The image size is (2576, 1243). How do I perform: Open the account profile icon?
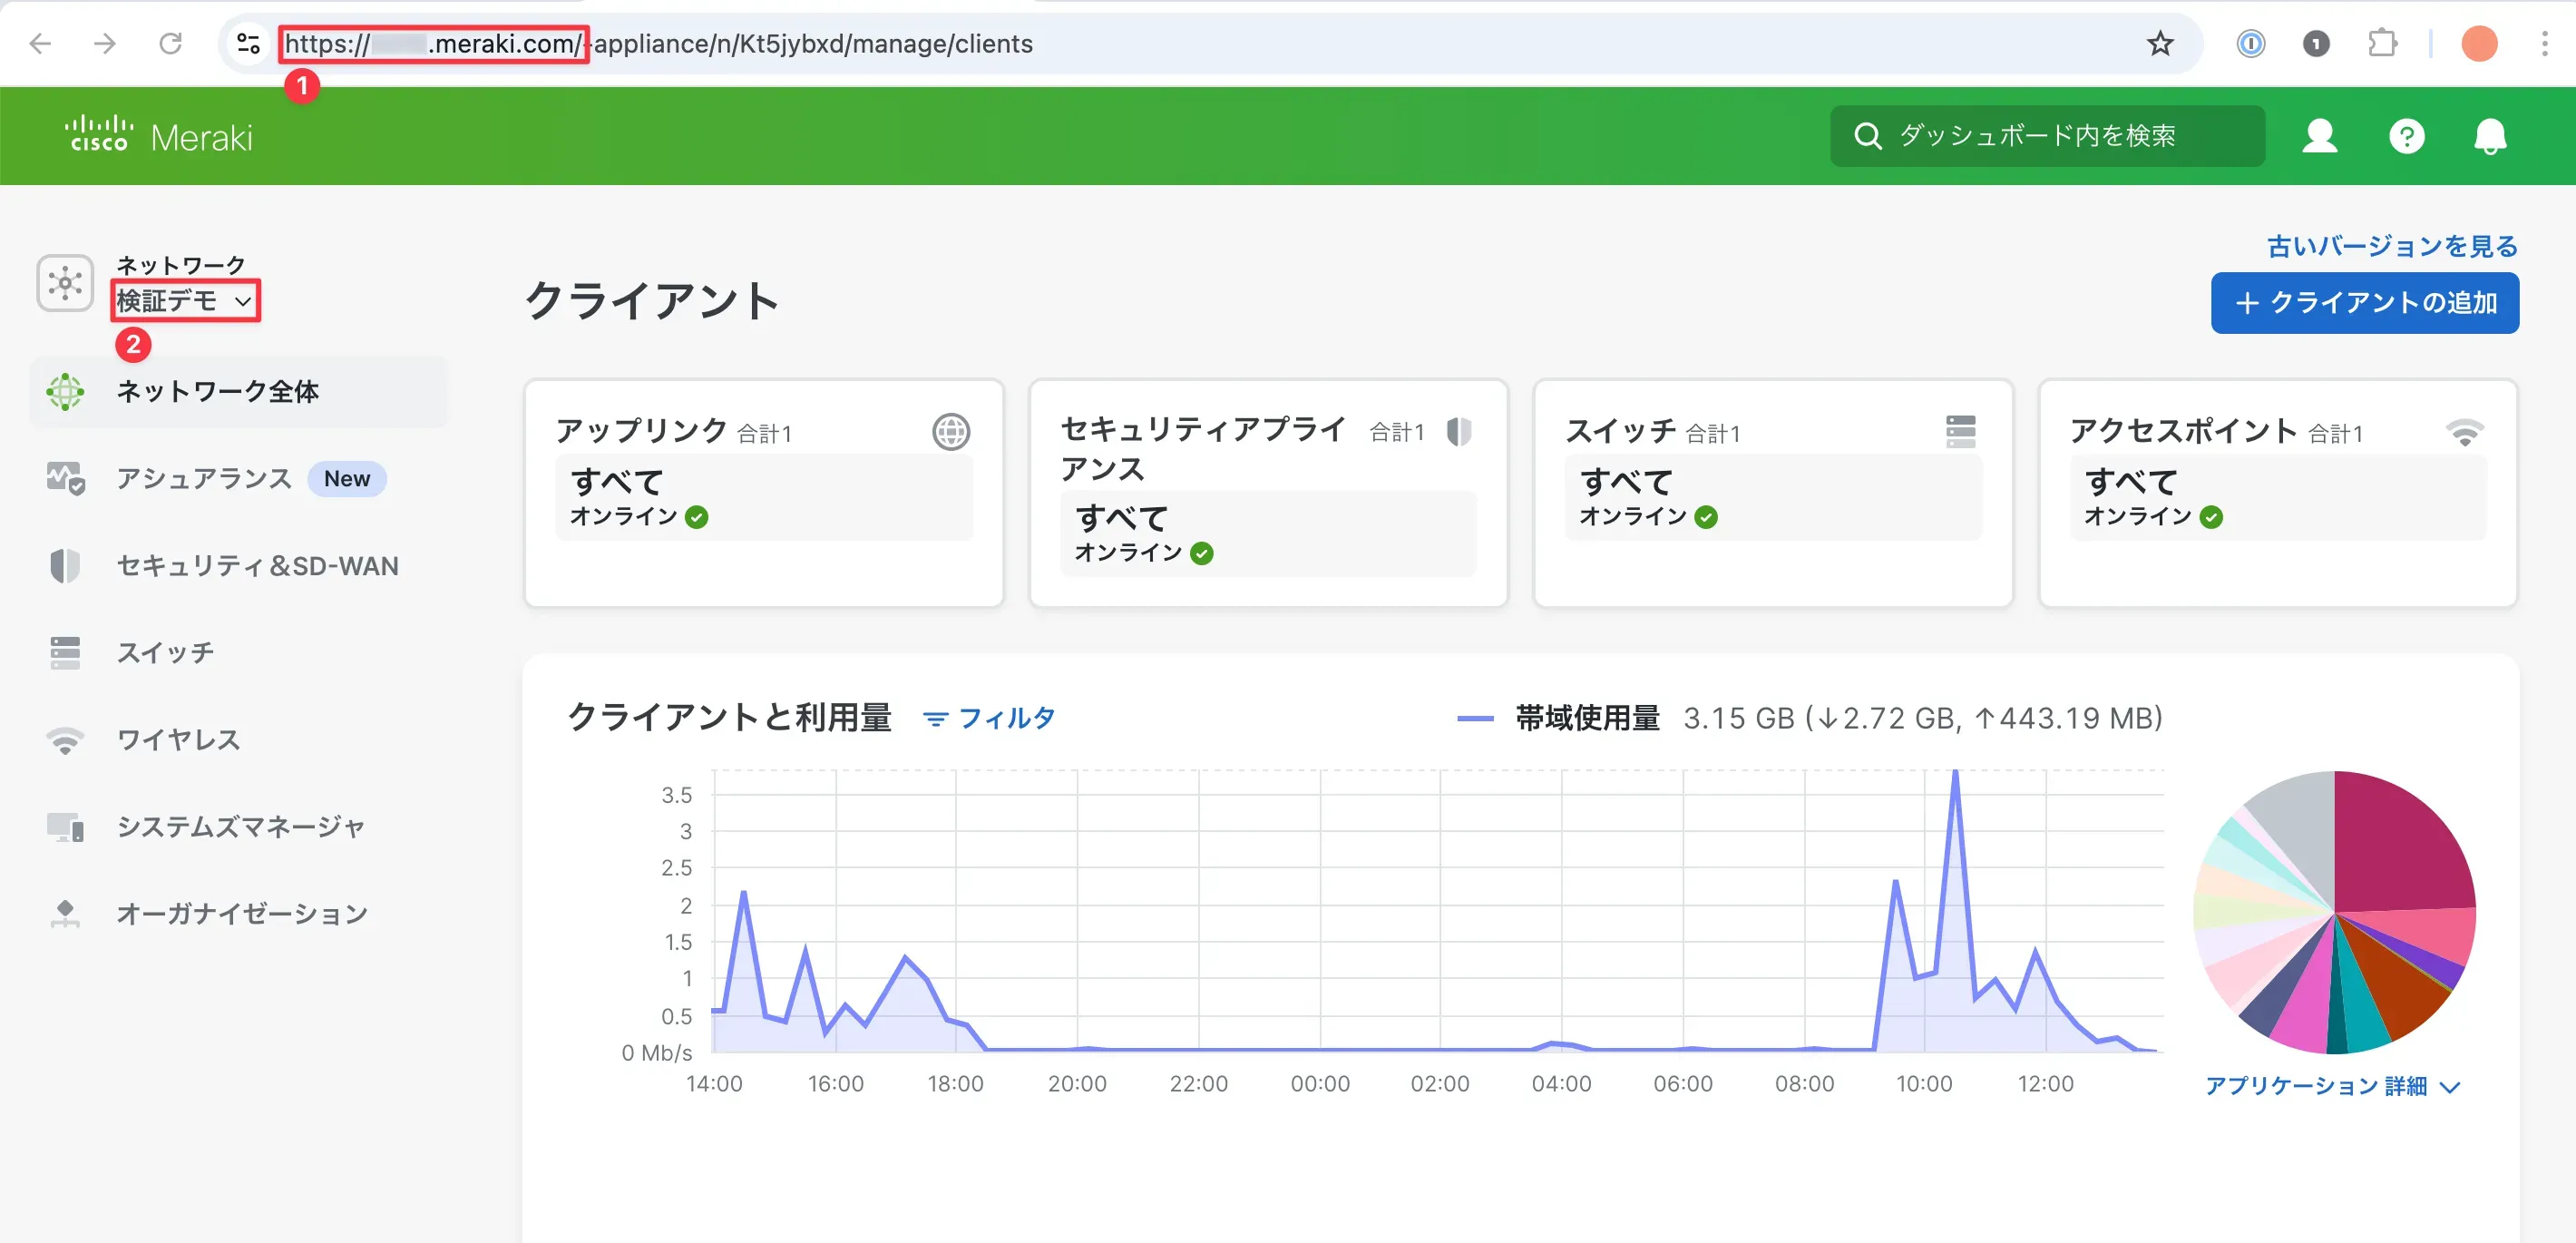coord(2318,136)
